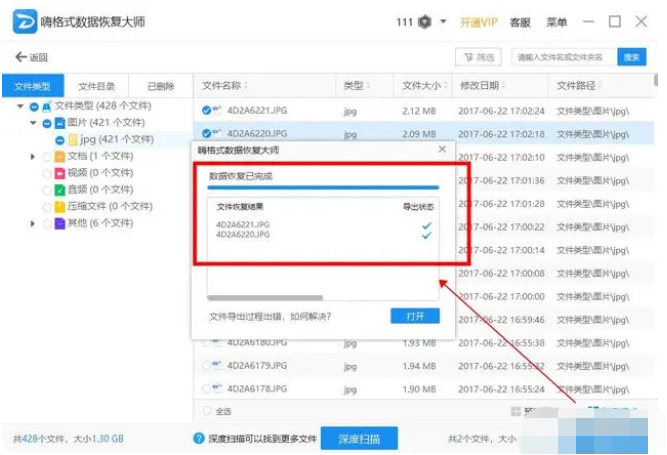
Task: Click the blue 搜索 search button
Action: point(632,57)
